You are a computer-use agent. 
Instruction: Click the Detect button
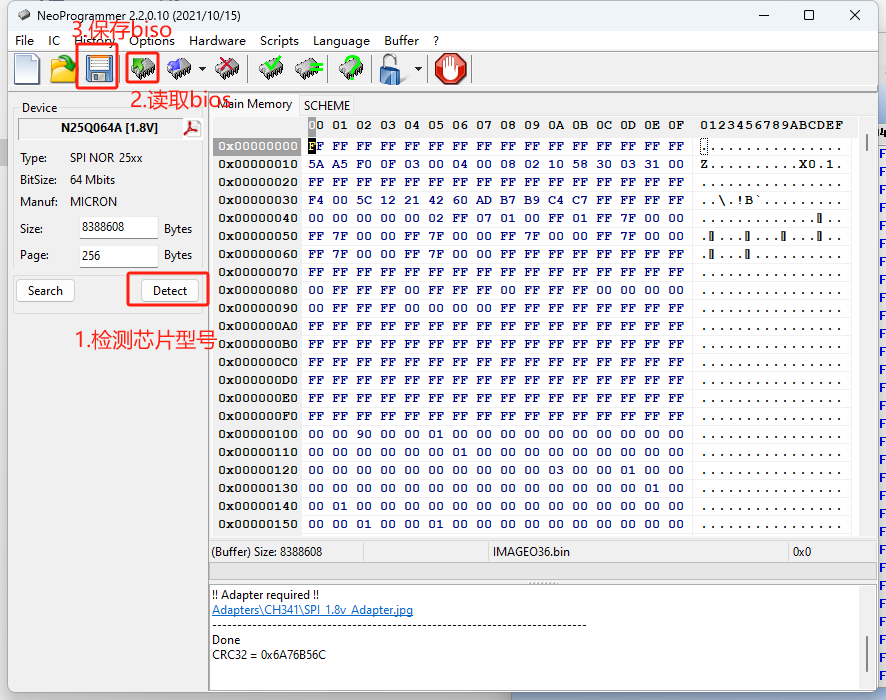click(170, 291)
